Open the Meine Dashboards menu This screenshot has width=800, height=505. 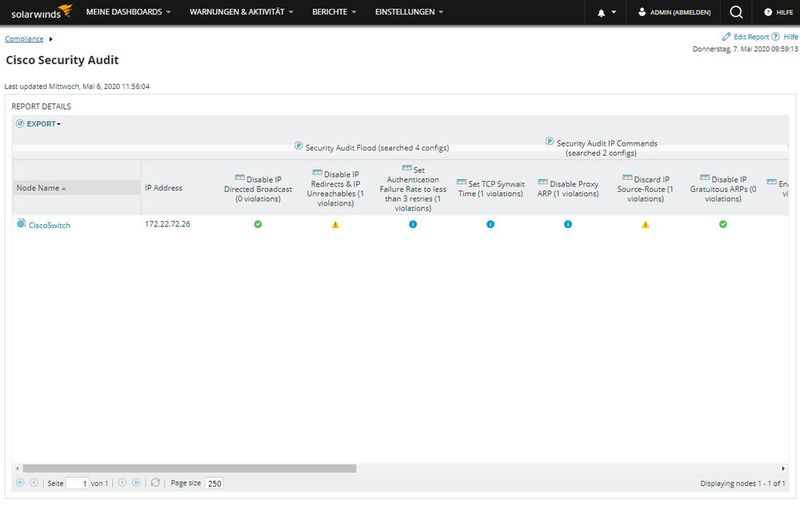pyautogui.click(x=128, y=12)
